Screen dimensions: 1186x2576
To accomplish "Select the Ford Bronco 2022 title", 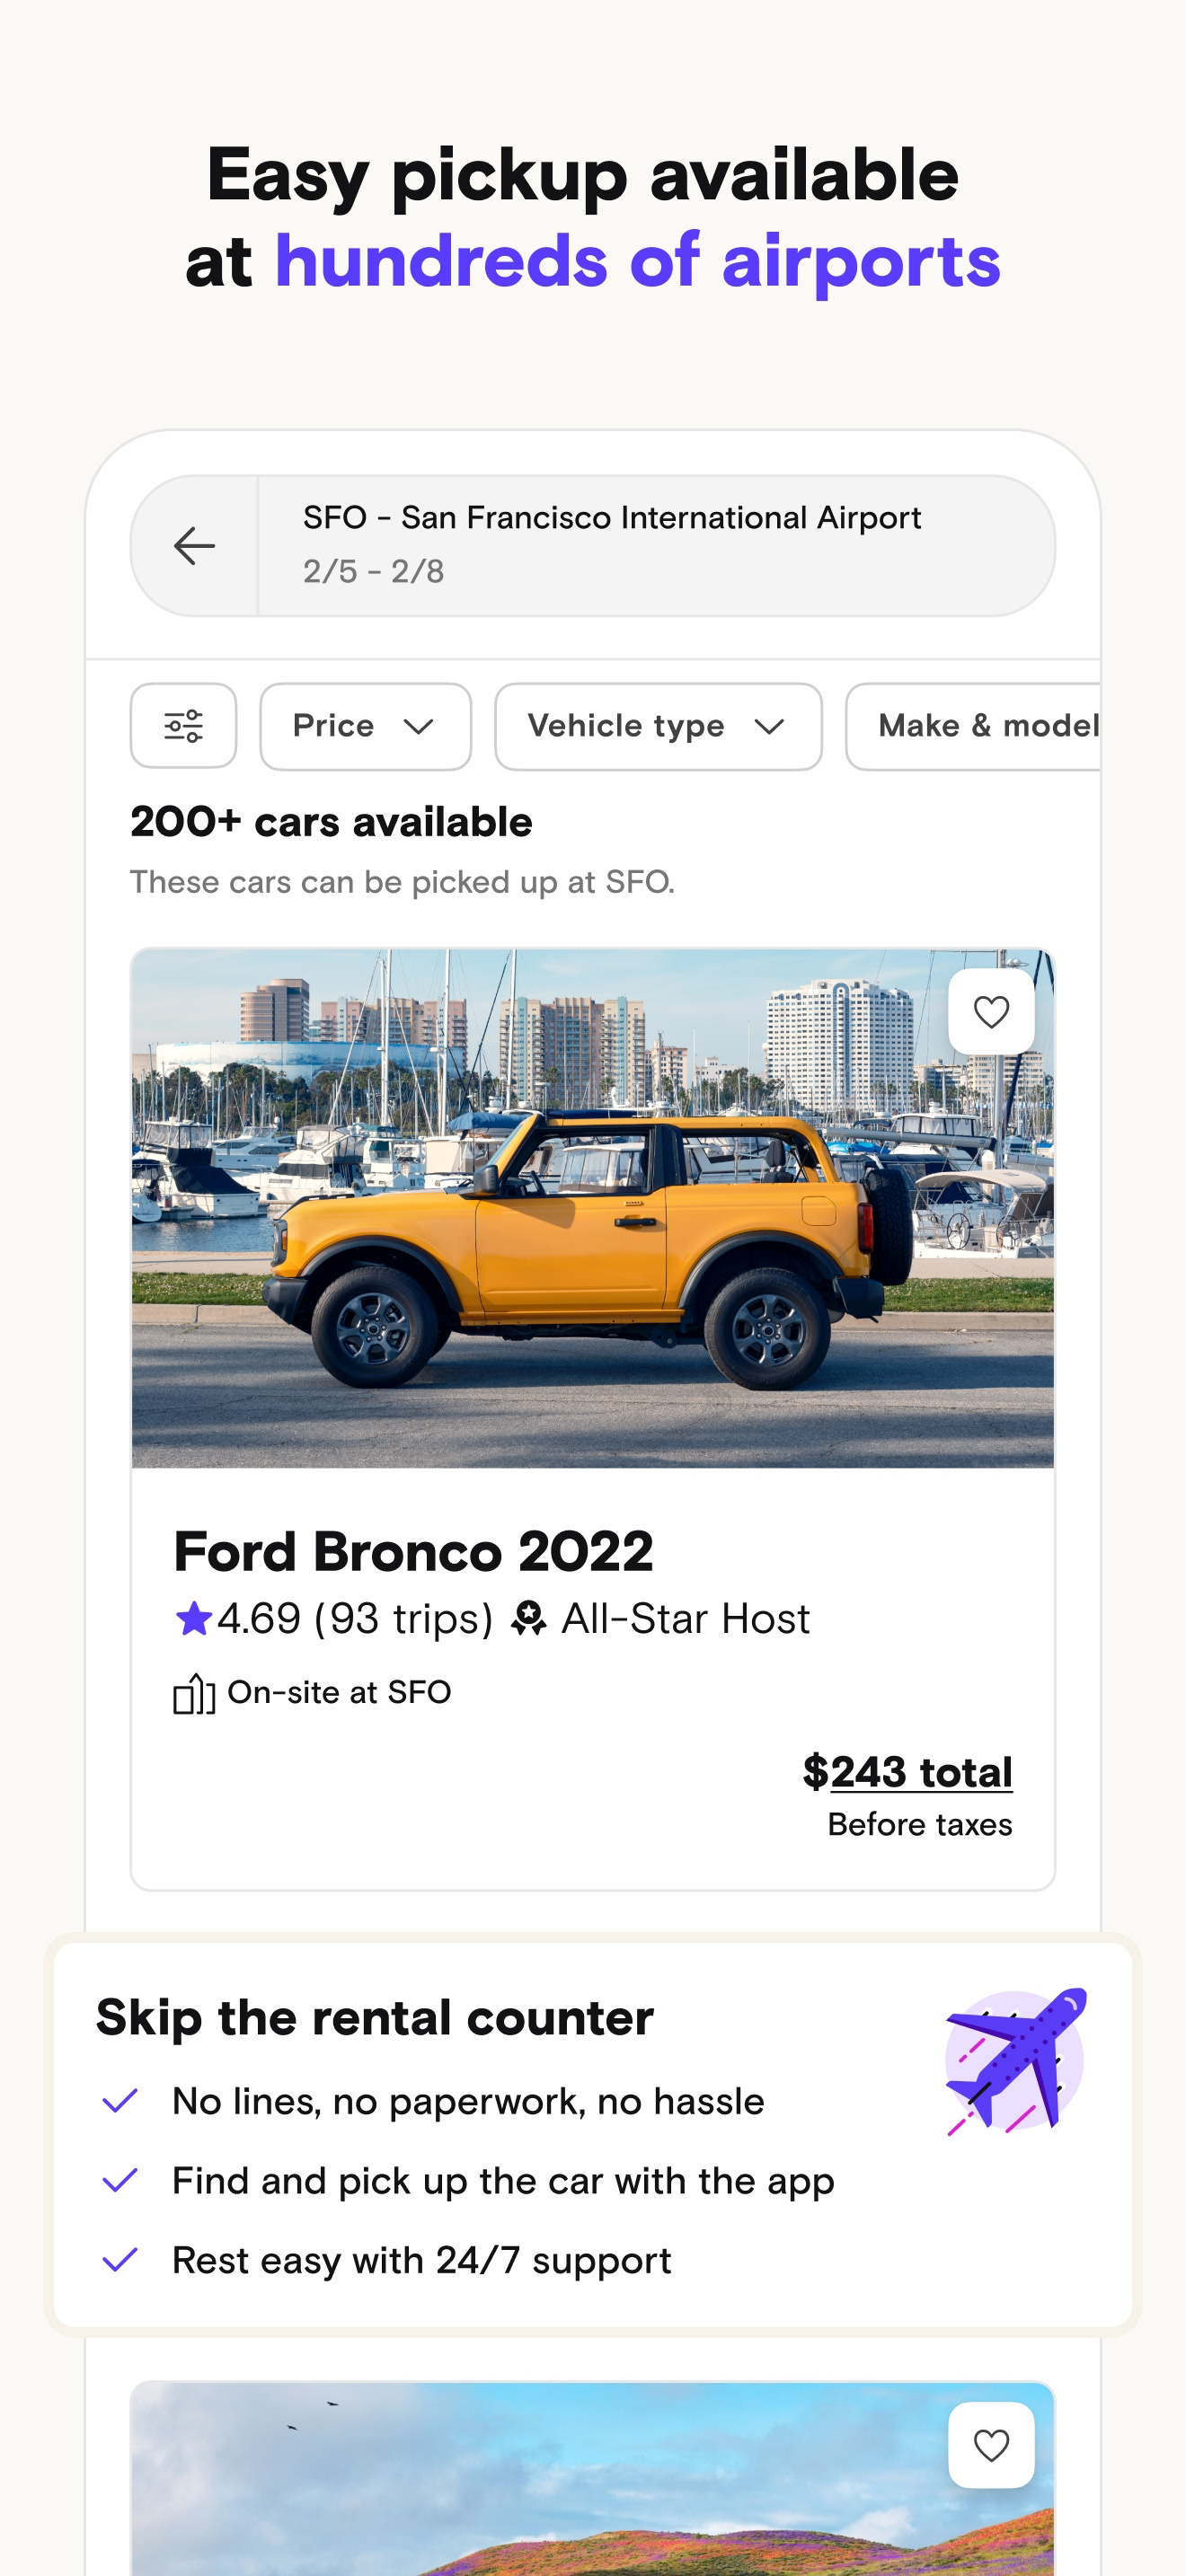I will 413,1551.
